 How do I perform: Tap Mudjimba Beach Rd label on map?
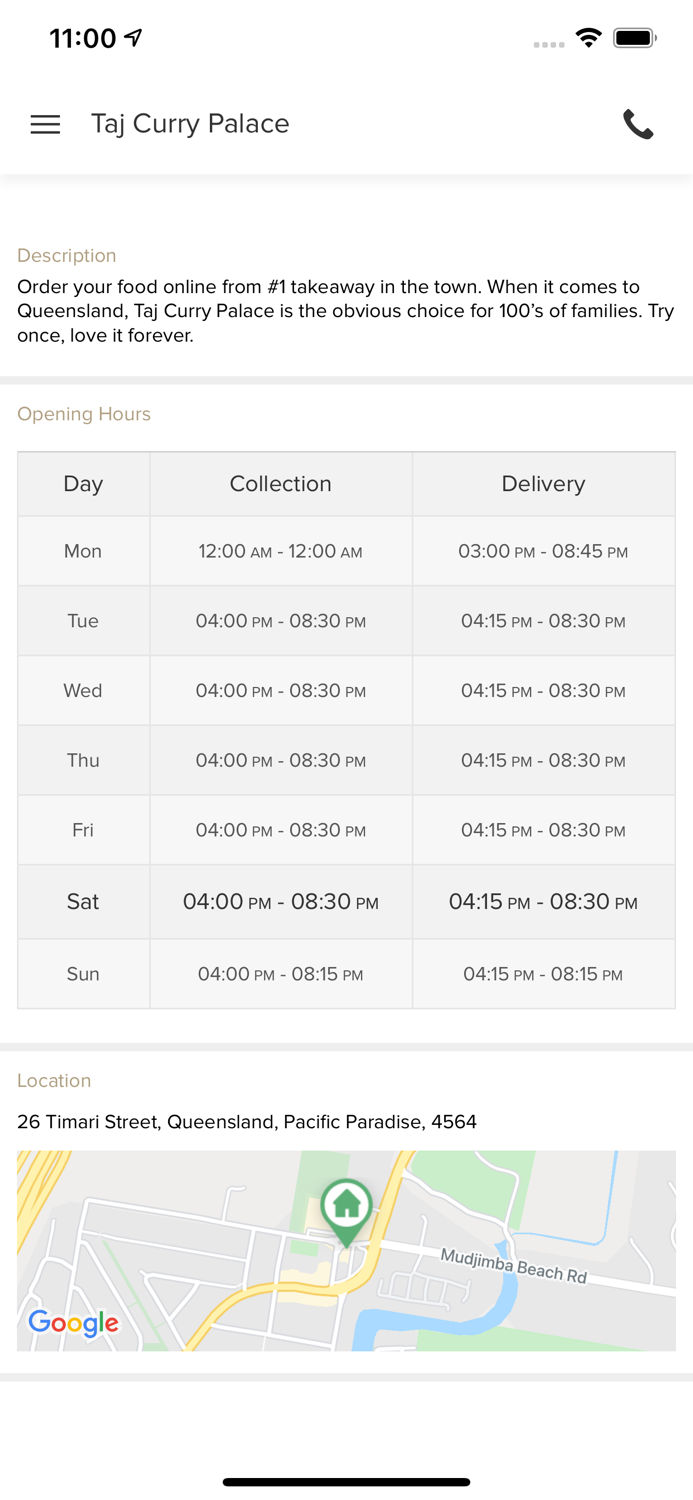514,1266
